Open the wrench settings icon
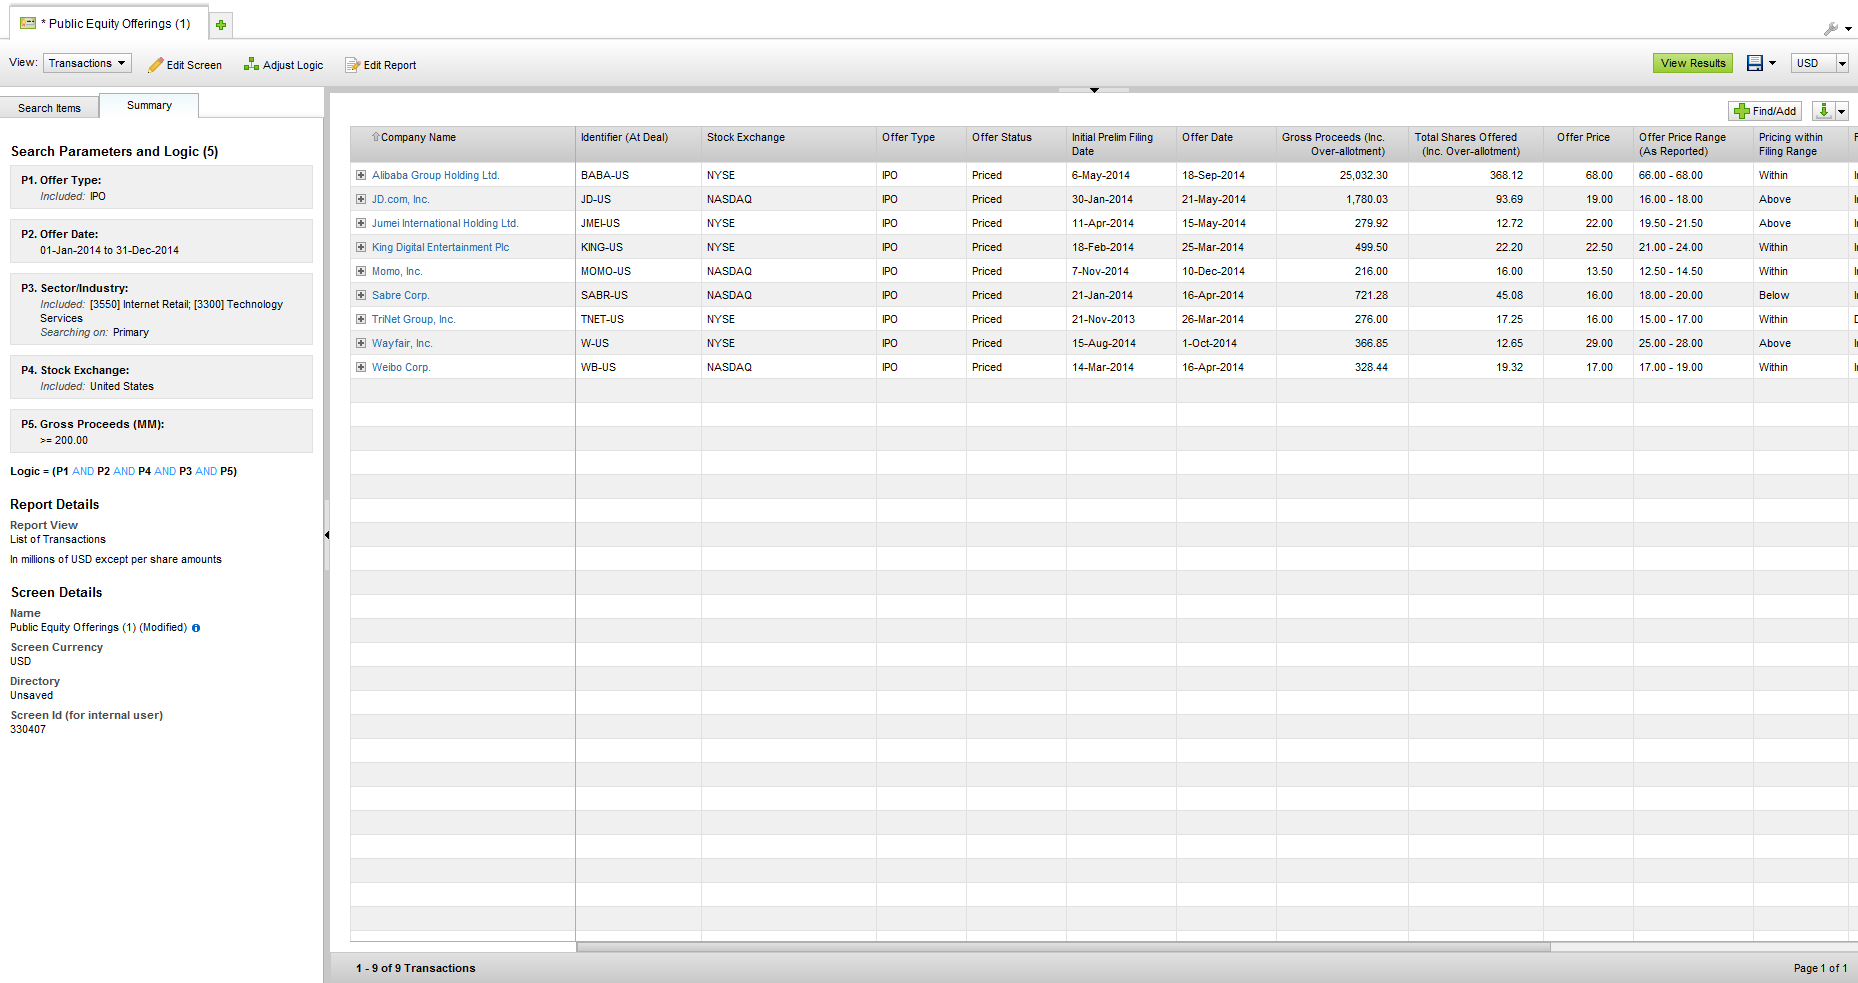The image size is (1858, 983). click(x=1831, y=28)
